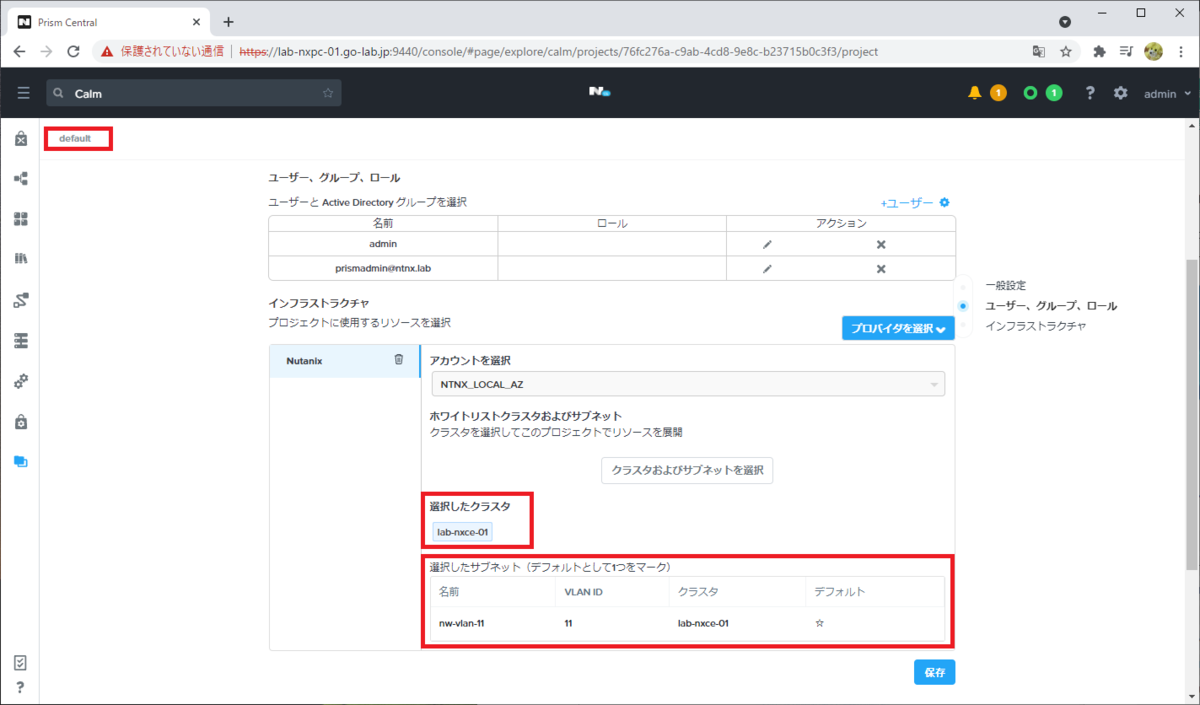Jump to インフラストラクチャ section
This screenshot has width=1200, height=705.
coord(1035,326)
